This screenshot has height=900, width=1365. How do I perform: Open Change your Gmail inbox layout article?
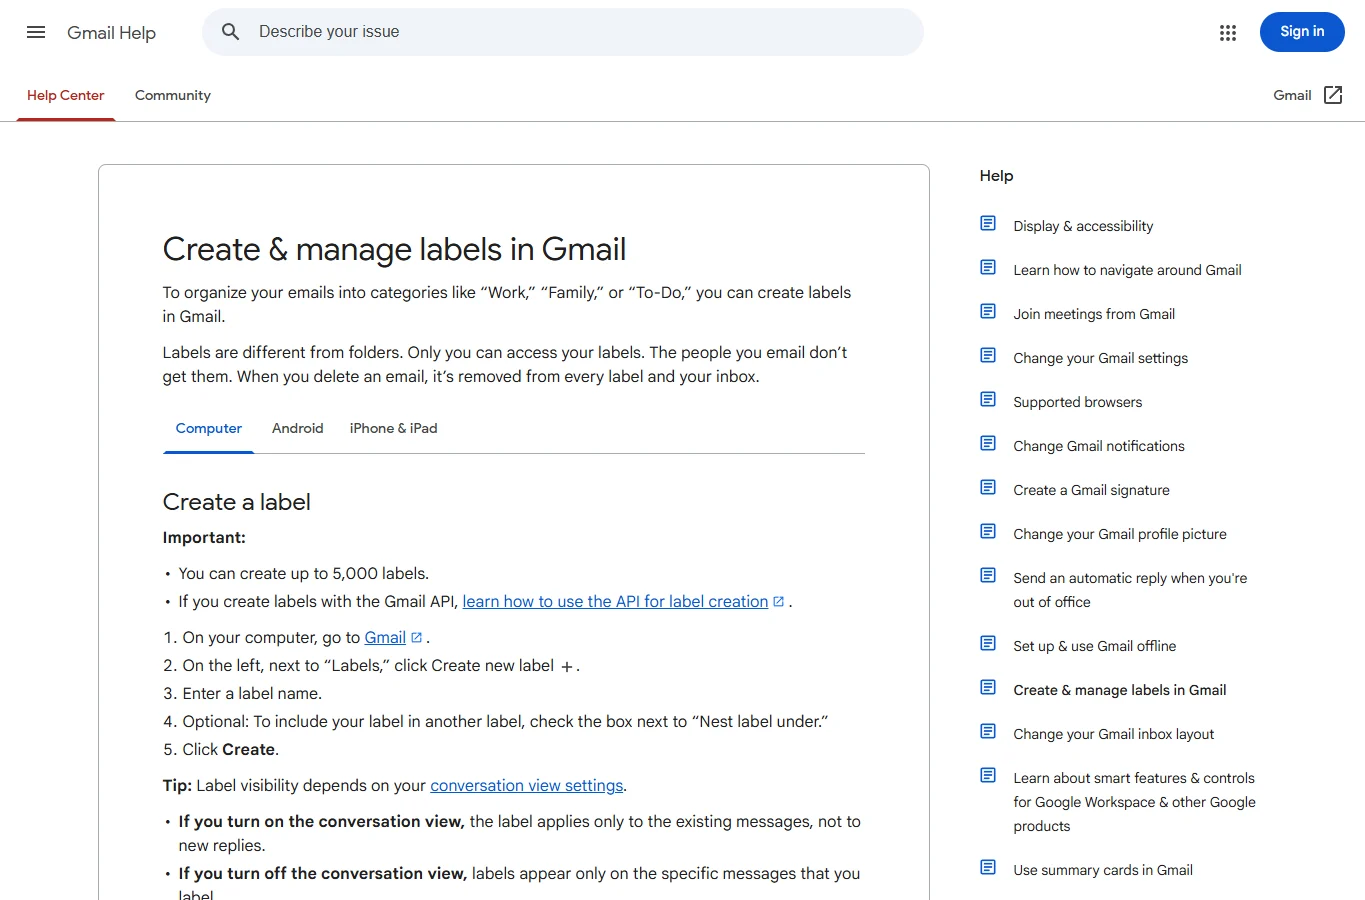(x=1114, y=734)
